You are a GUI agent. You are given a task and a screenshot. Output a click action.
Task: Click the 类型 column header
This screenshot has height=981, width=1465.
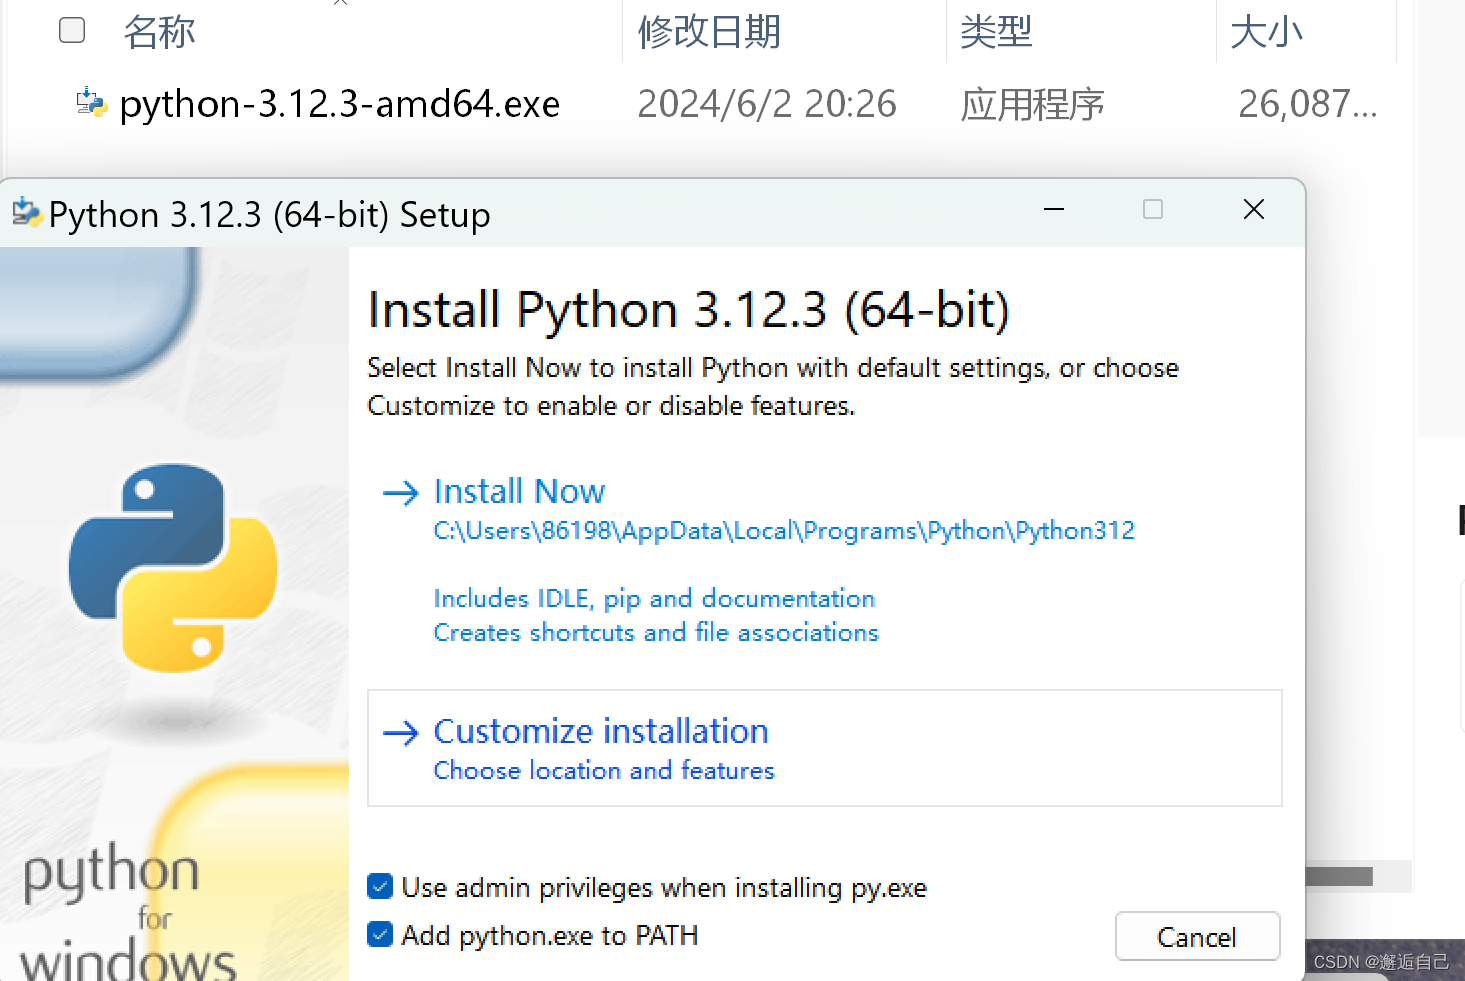pyautogui.click(x=996, y=32)
